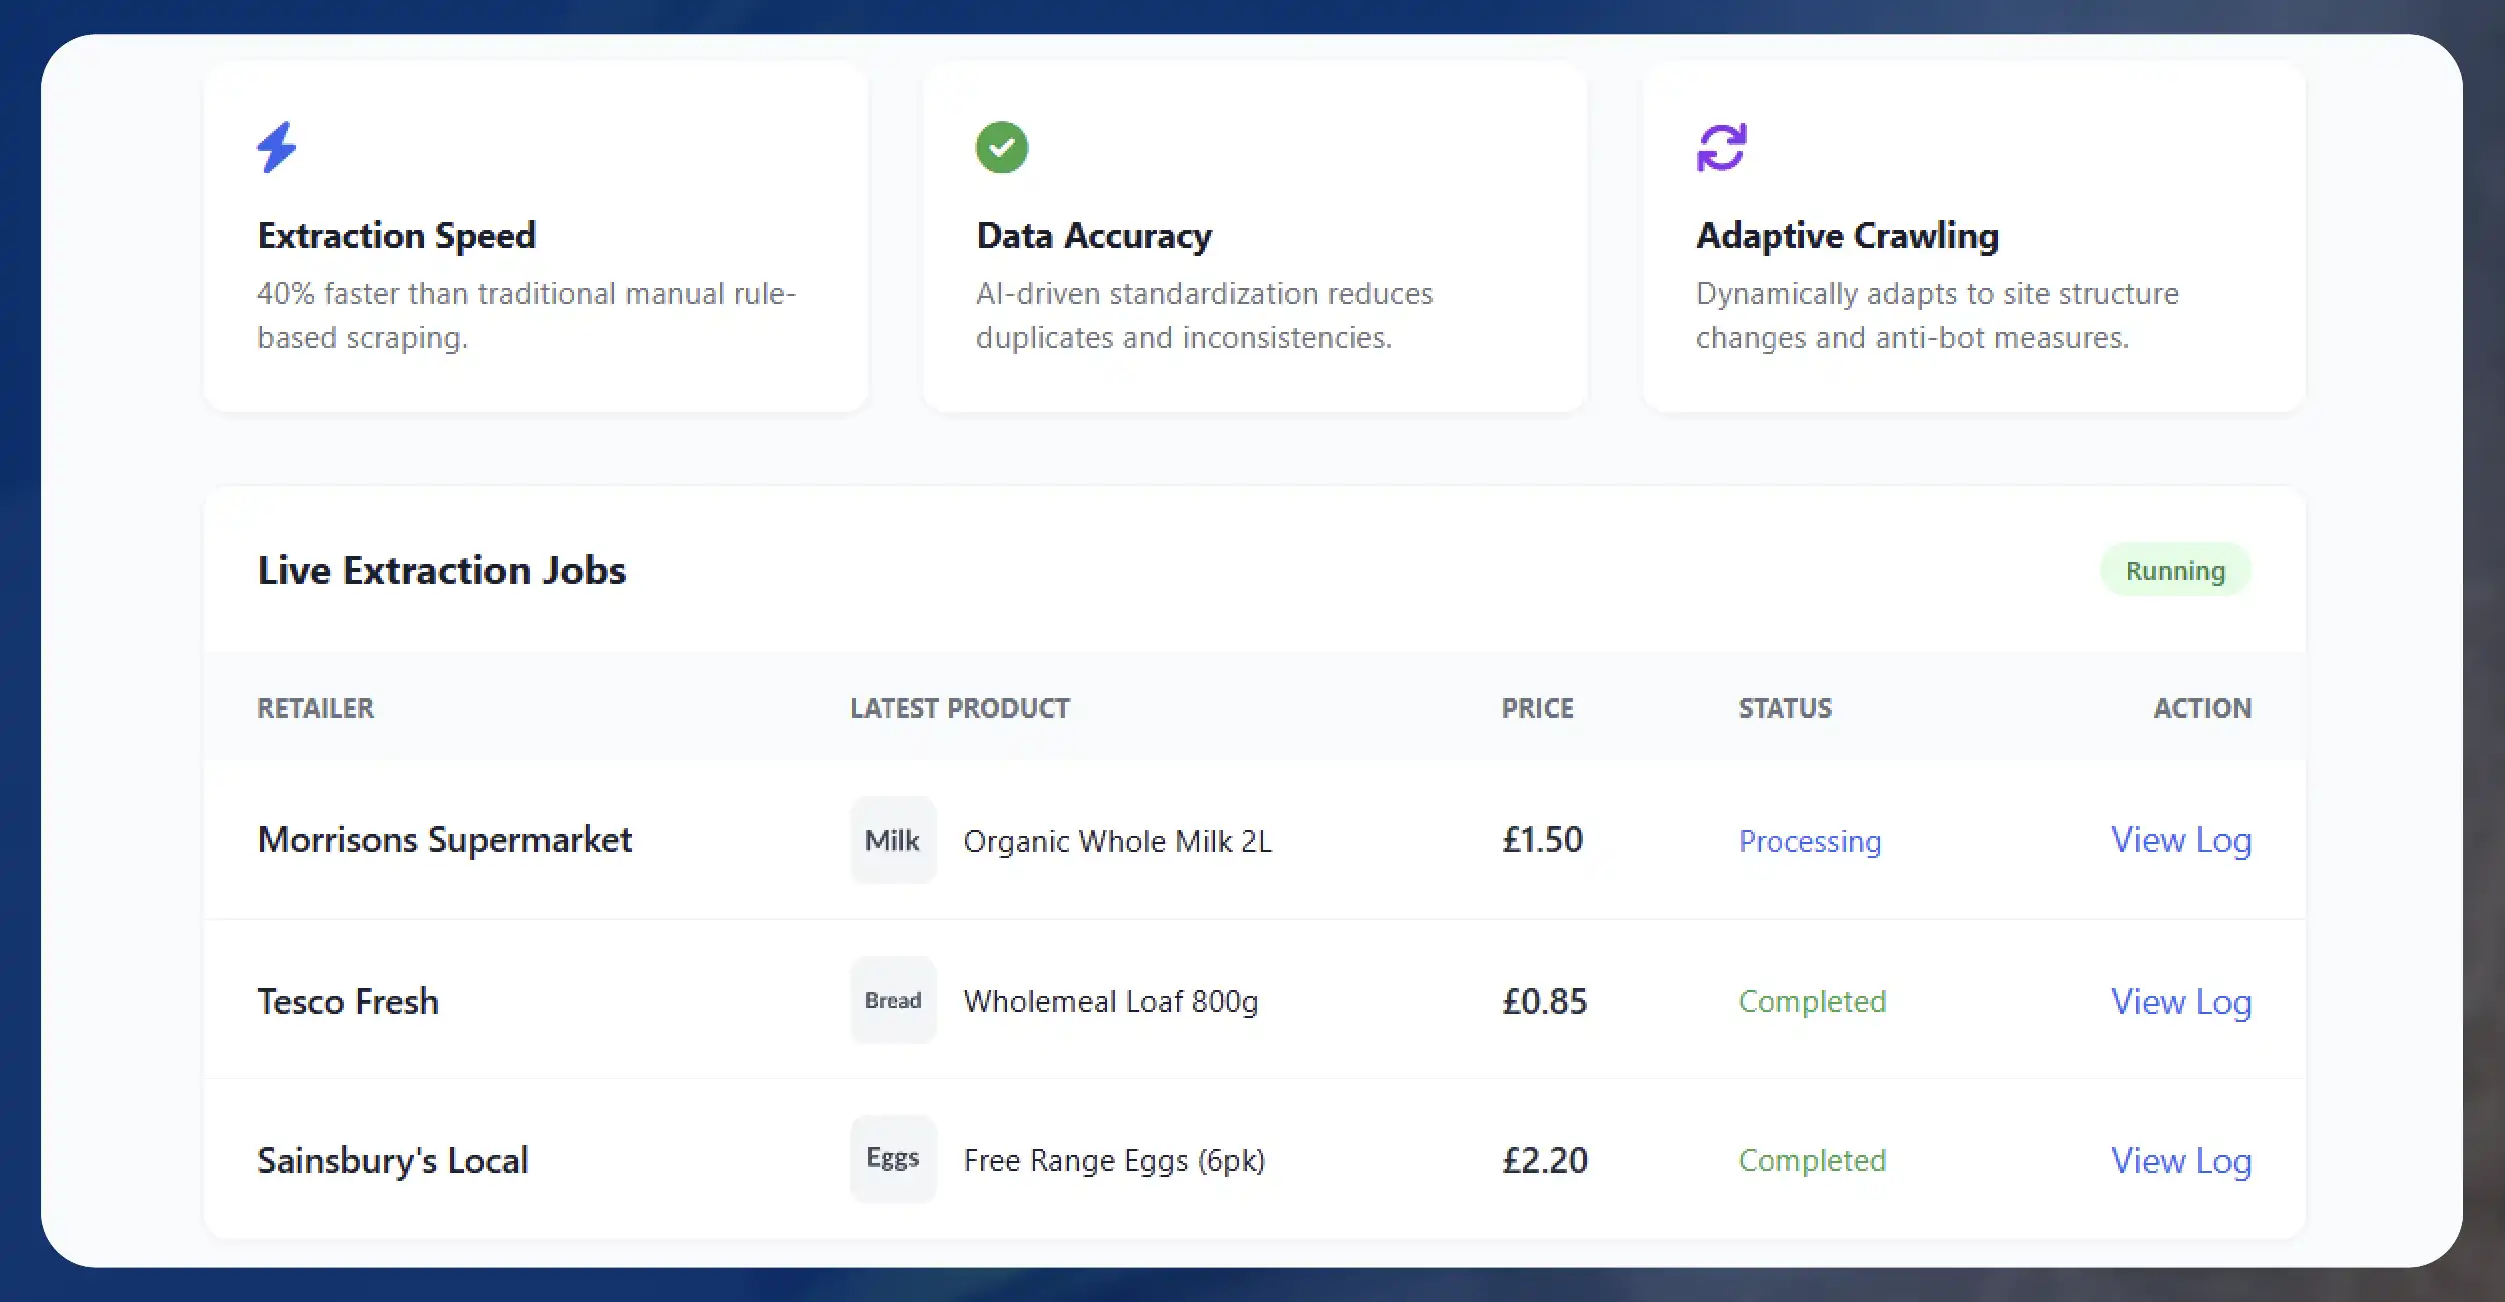Open View Log for Sainsbury's Local
Viewport: 2505px width, 1302px height.
tap(2181, 1160)
